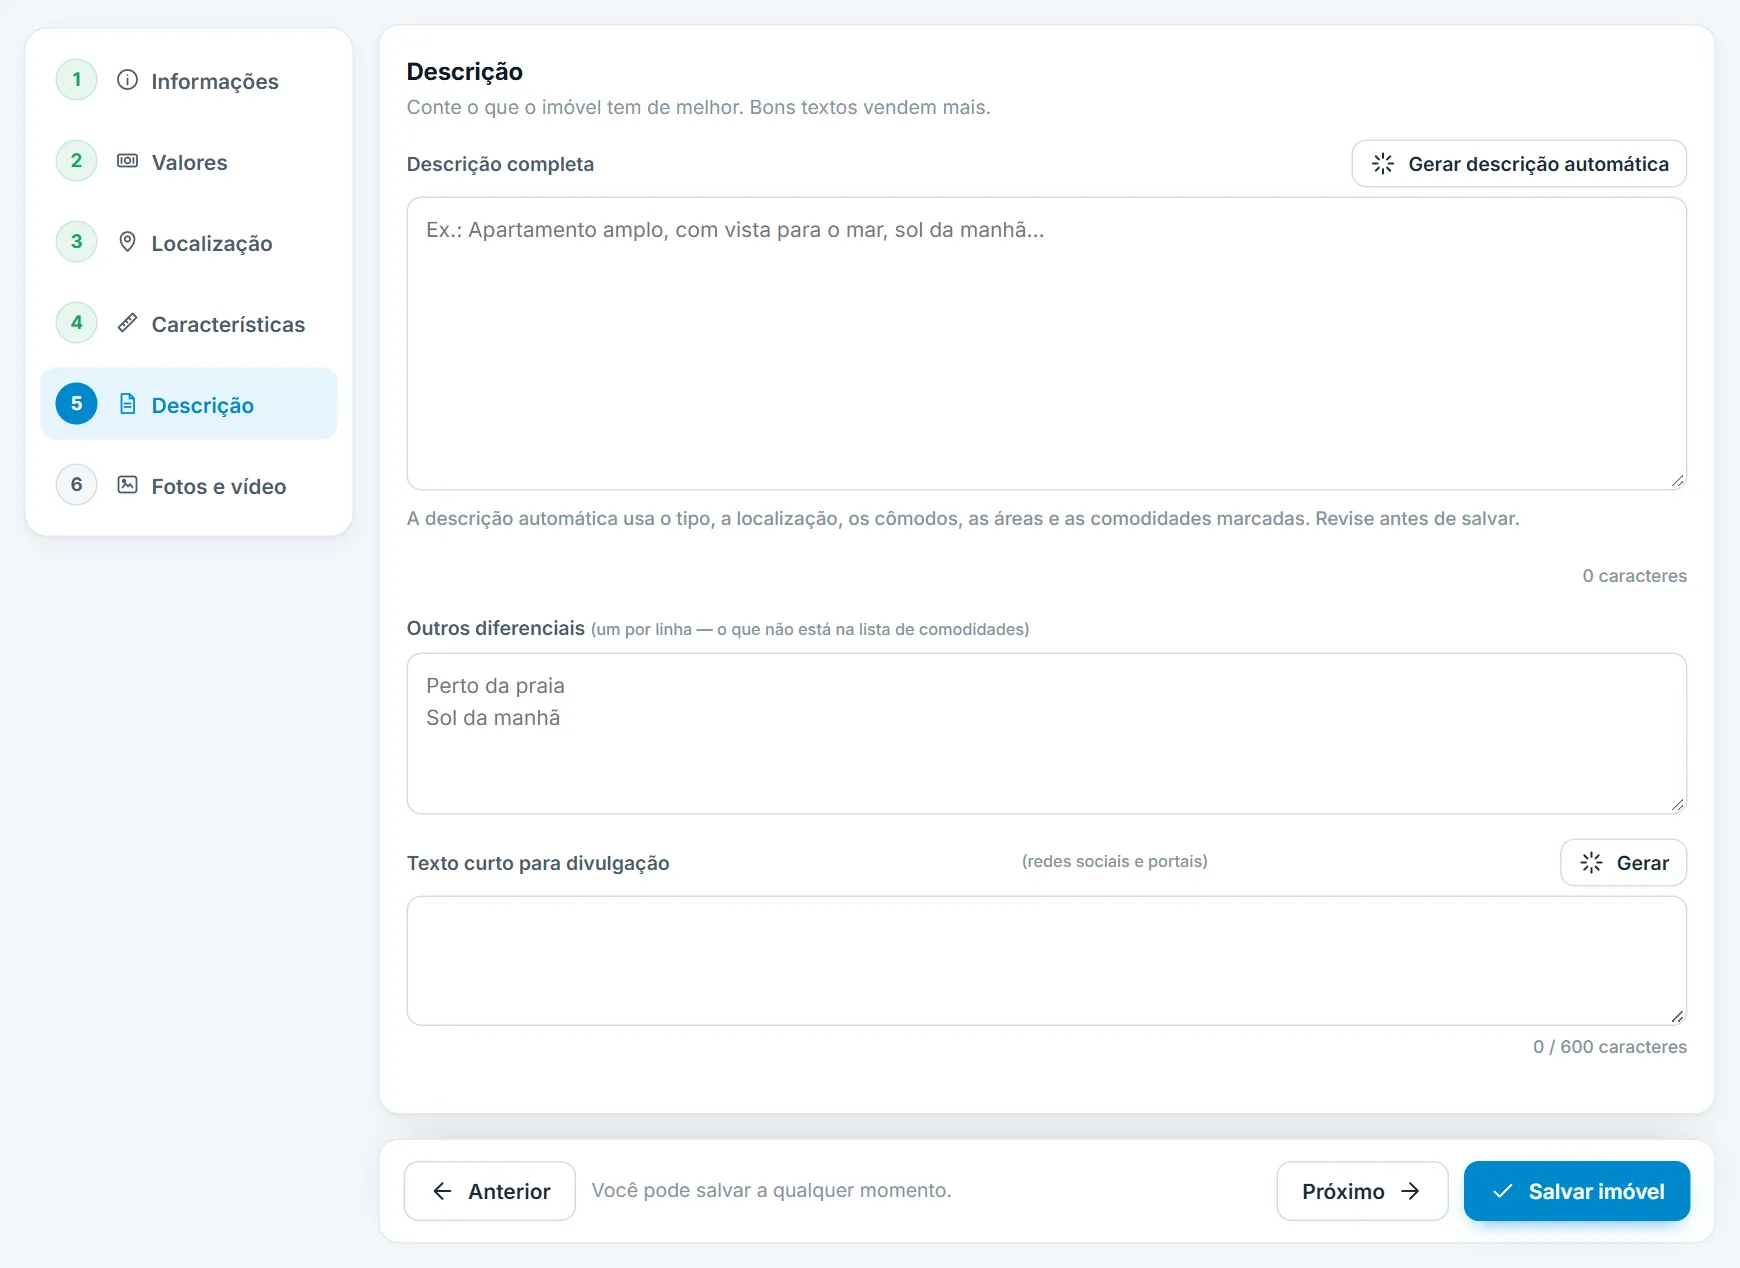Click the Gerar descrição automática button
This screenshot has width=1740, height=1268.
click(1519, 164)
